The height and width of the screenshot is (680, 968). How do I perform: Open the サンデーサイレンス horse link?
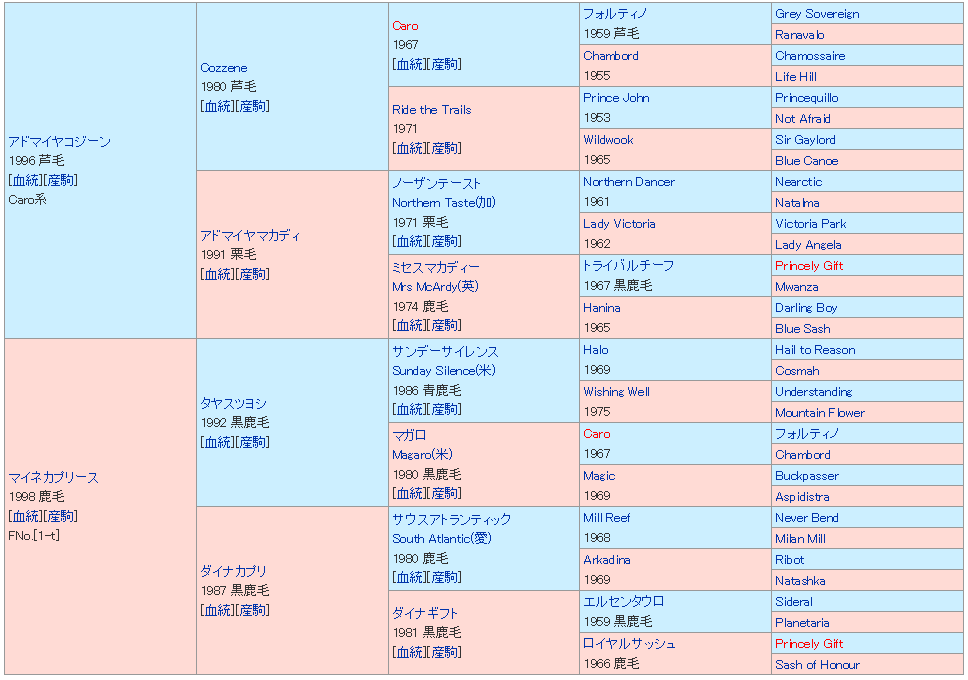(x=445, y=352)
